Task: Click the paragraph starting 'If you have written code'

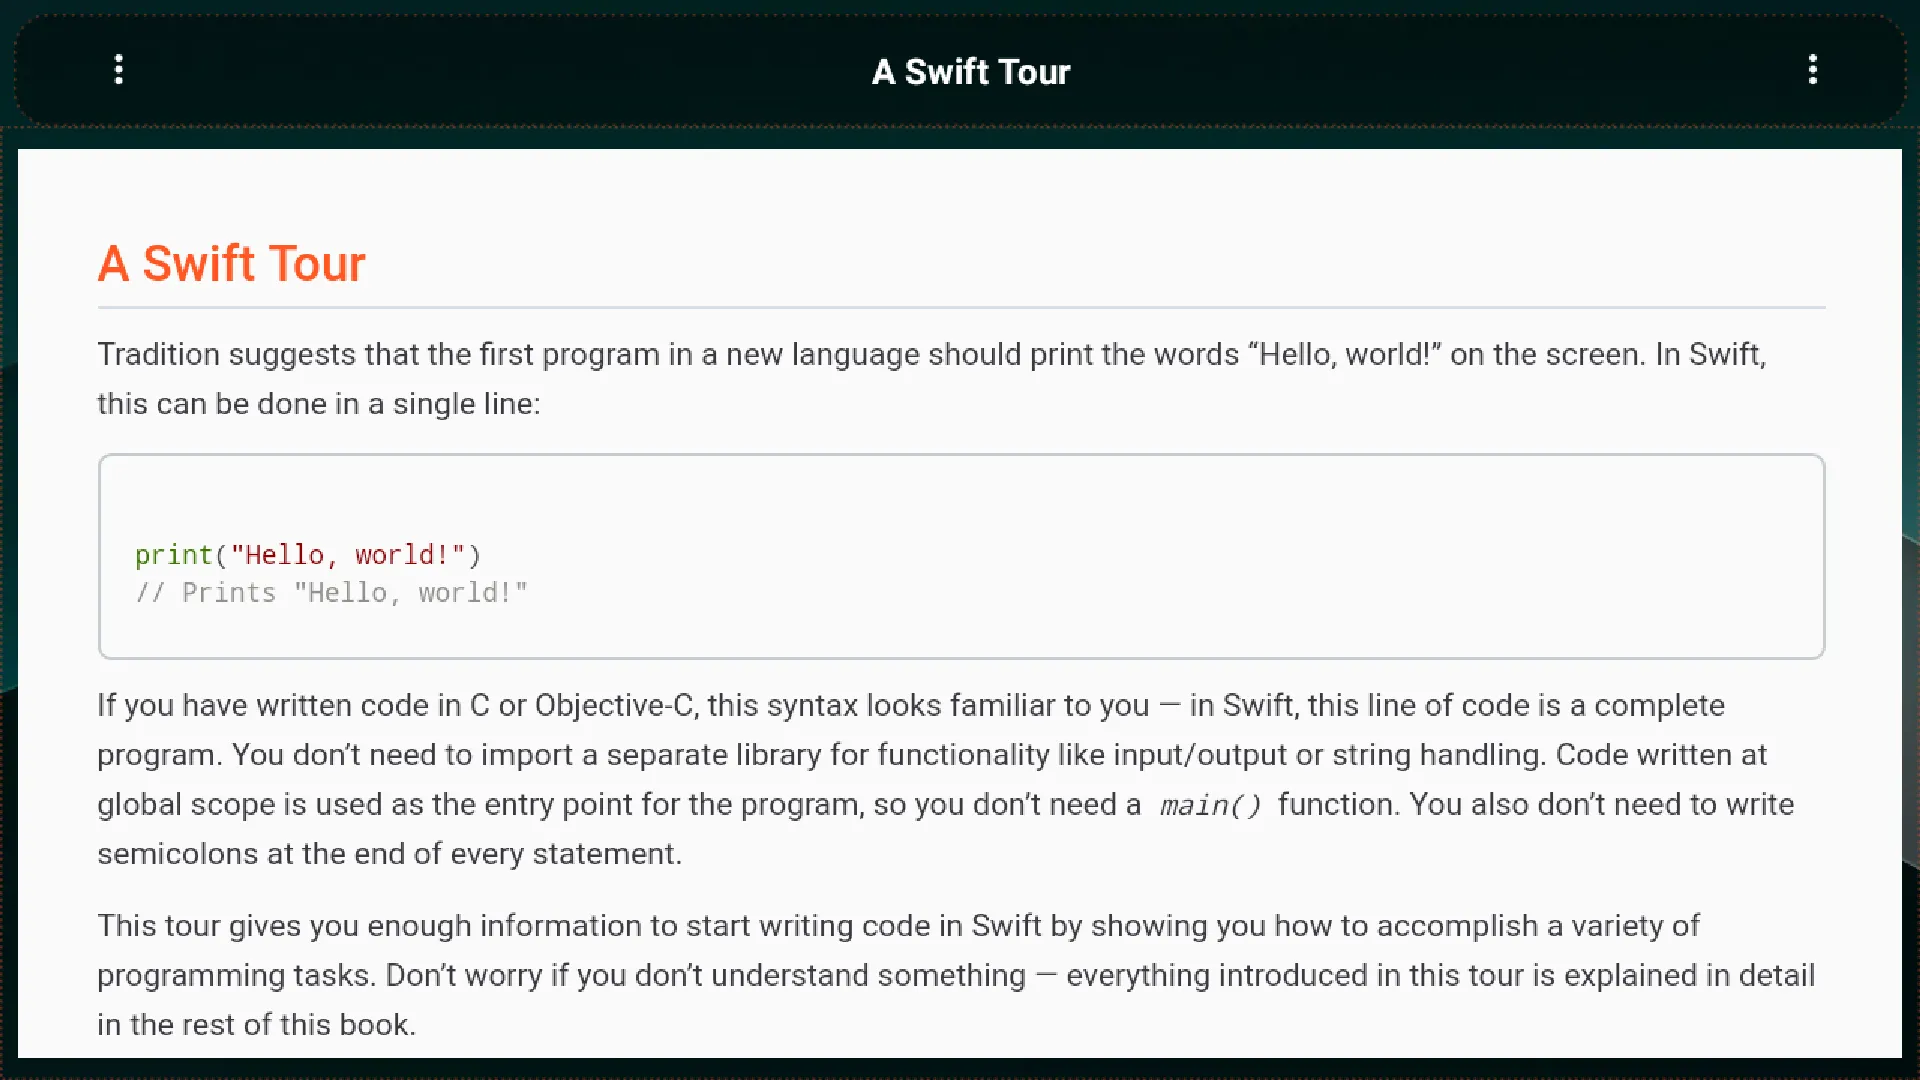Action: pyautogui.click(x=946, y=779)
